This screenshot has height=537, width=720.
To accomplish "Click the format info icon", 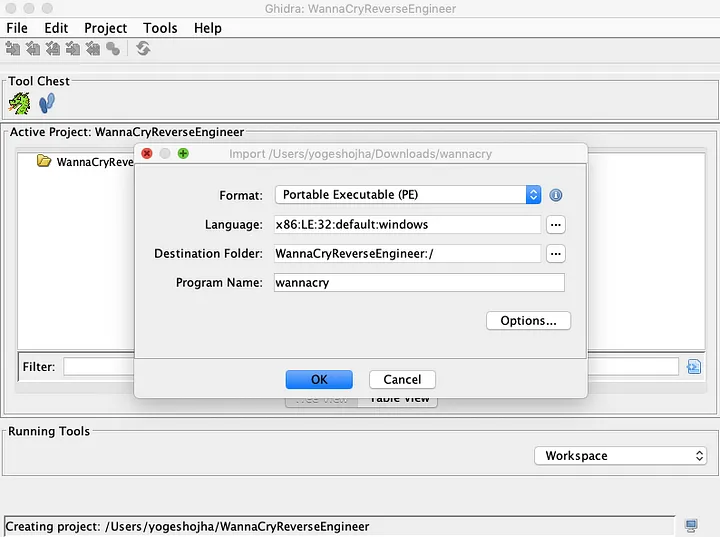I will point(556,195).
